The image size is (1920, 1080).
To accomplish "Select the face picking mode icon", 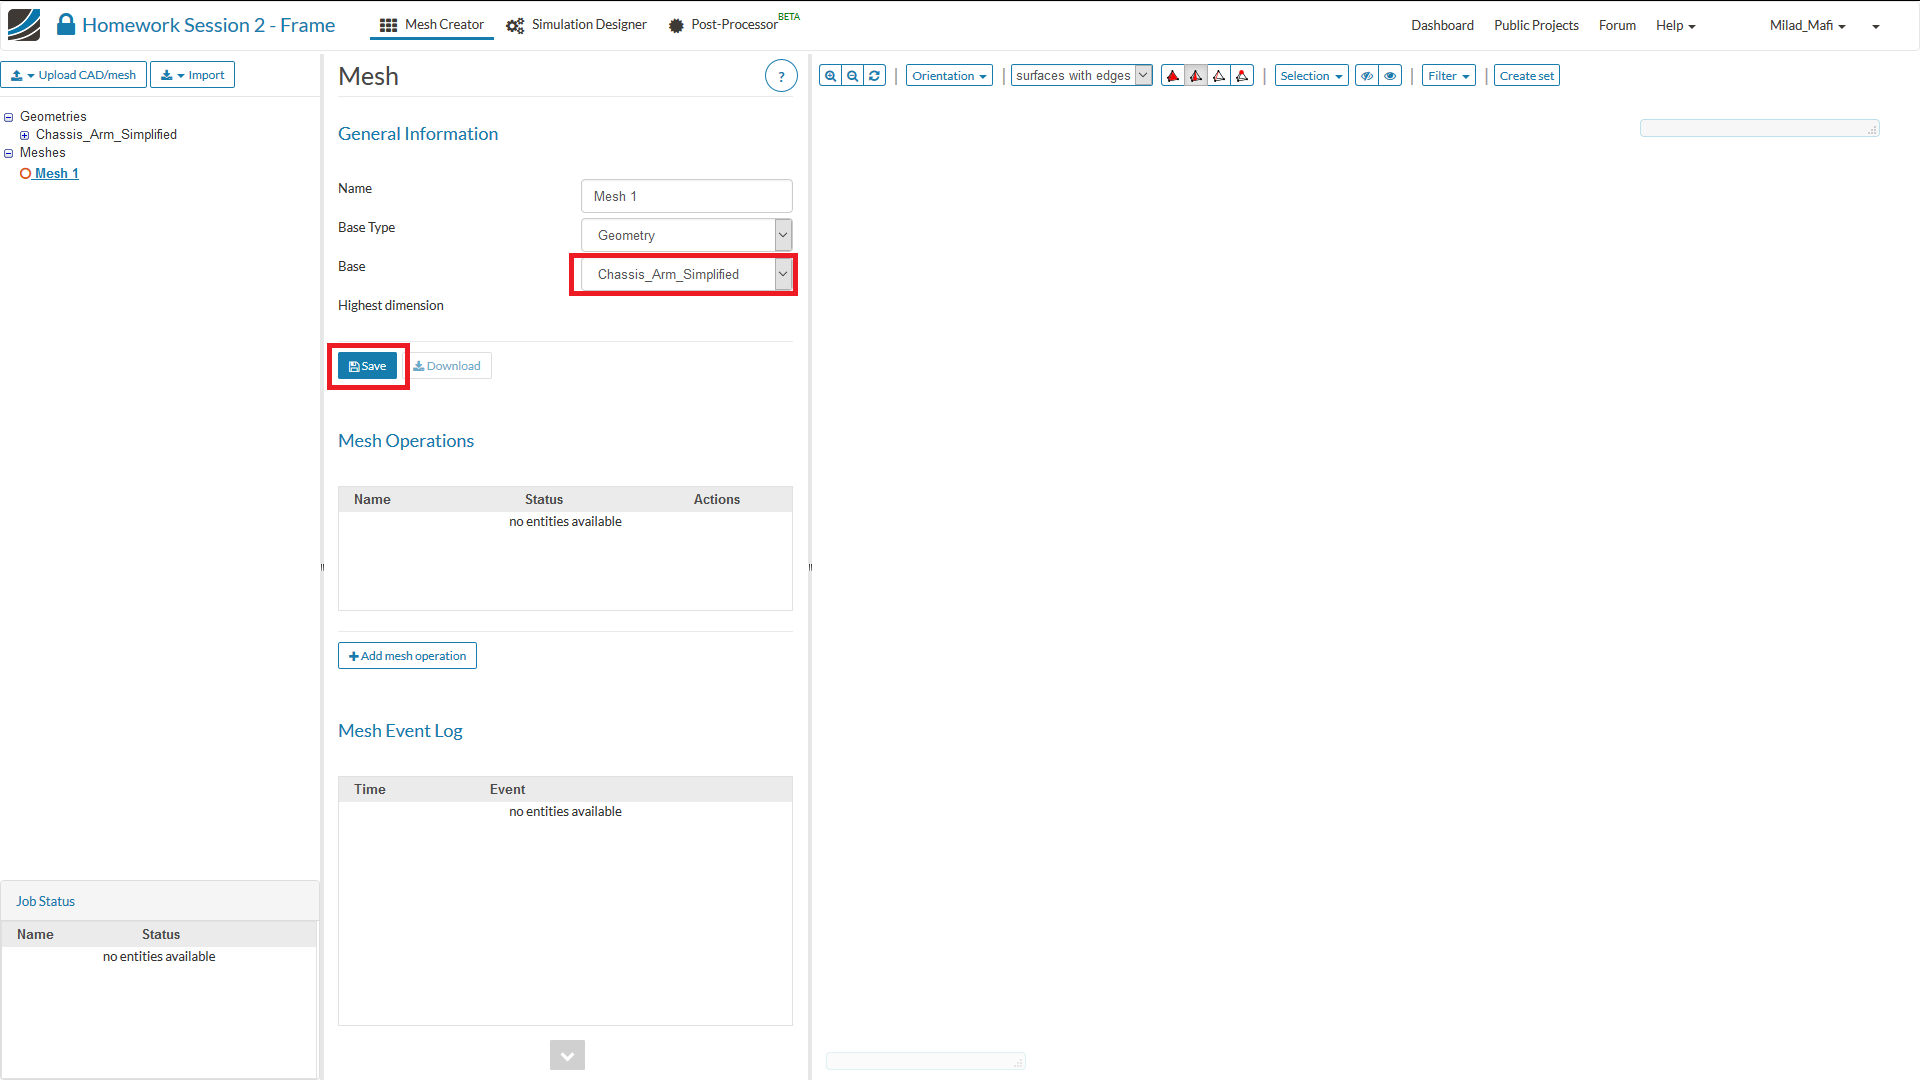I will pyautogui.click(x=1196, y=76).
